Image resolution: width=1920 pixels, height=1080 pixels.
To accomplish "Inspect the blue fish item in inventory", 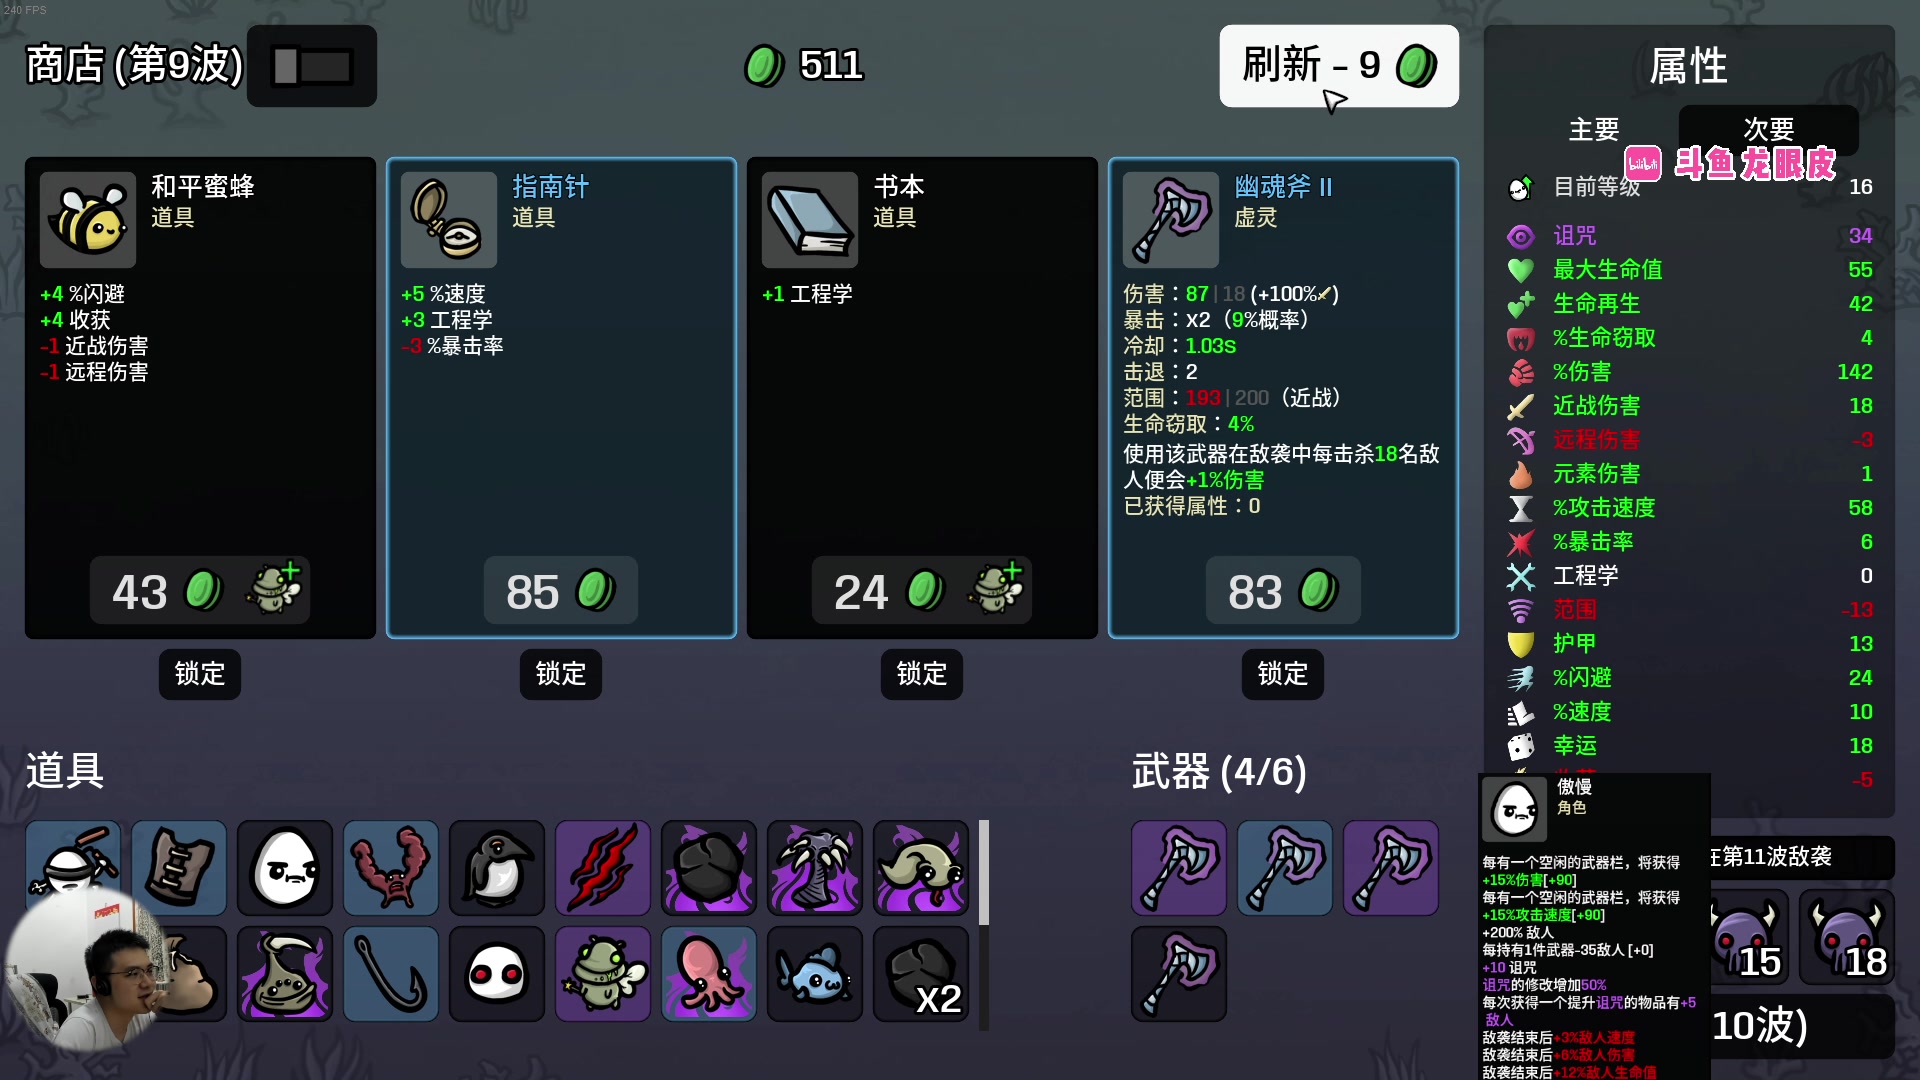I will click(x=815, y=974).
